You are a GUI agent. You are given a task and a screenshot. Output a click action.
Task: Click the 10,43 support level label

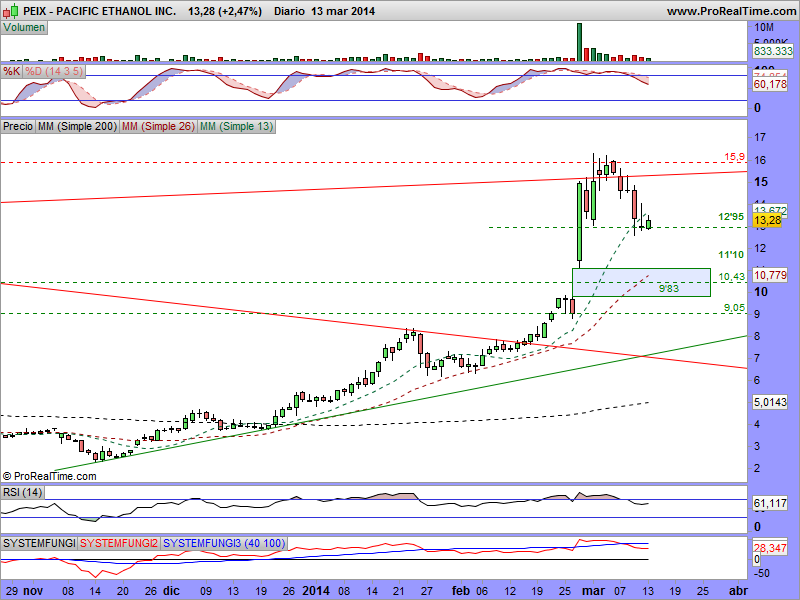(x=732, y=277)
